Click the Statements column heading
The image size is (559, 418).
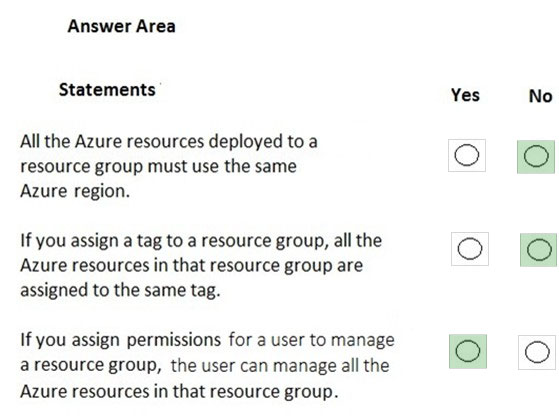(107, 90)
